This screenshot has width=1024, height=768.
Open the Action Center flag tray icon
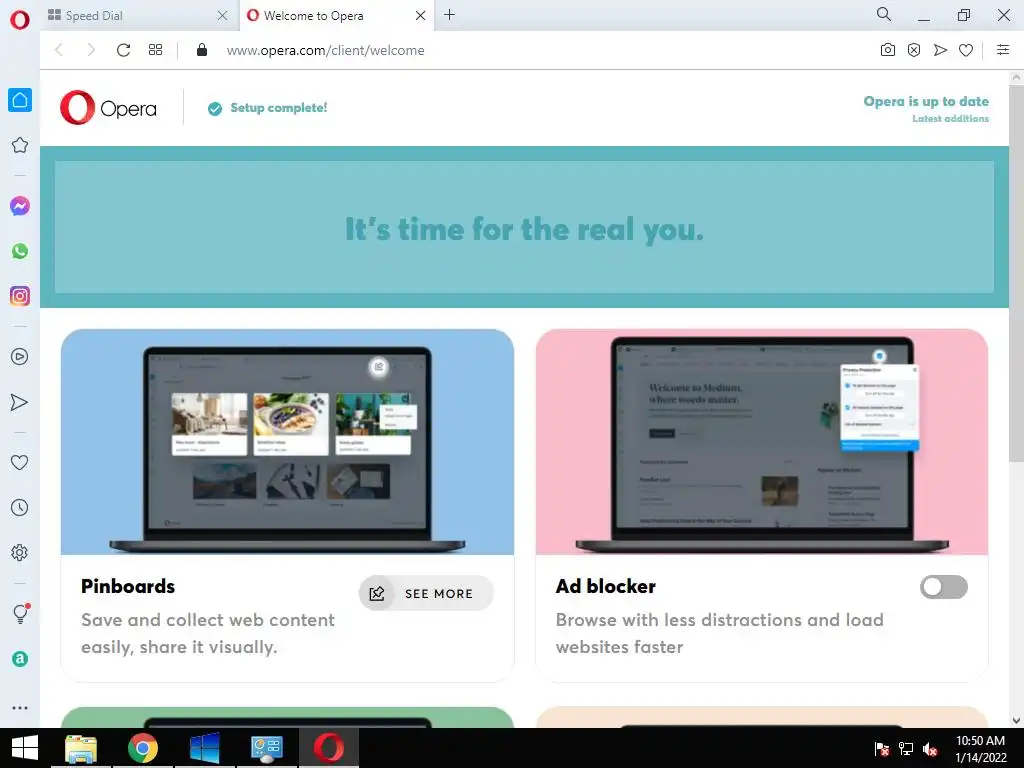(x=882, y=749)
